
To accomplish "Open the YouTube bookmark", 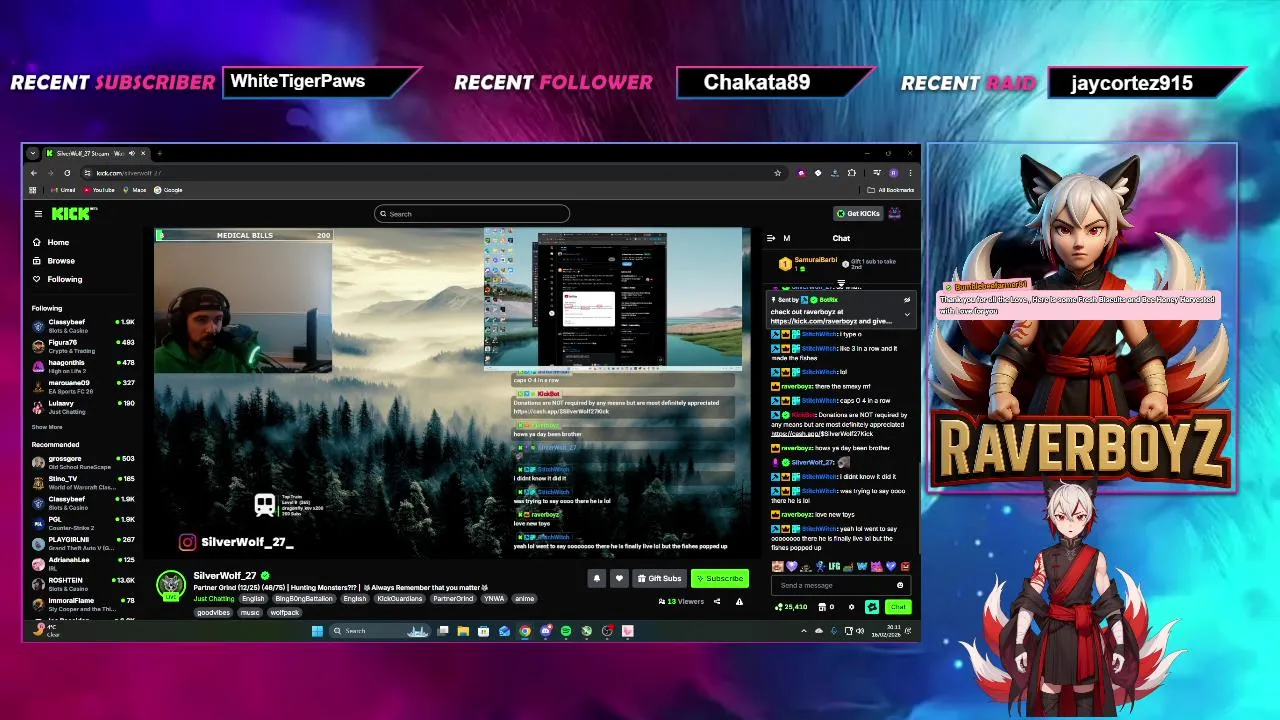I will (99, 190).
